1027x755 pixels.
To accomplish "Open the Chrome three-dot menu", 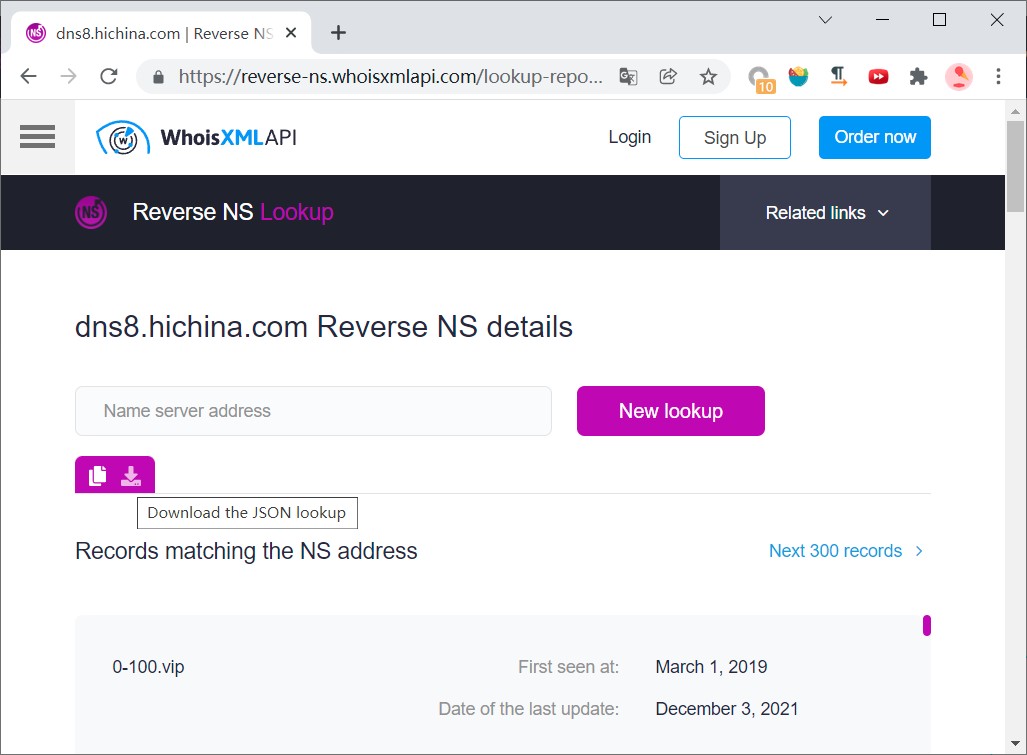I will click(x=998, y=77).
